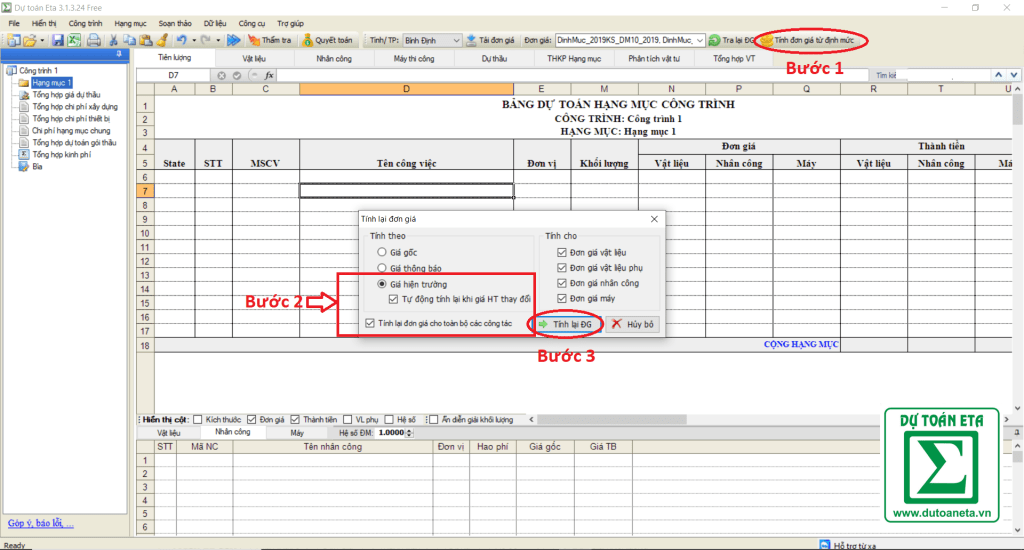Image resolution: width=1024 pixels, height=550 pixels.
Task: Select Tổng hợp kinh phí tree item
Action: (x=61, y=155)
